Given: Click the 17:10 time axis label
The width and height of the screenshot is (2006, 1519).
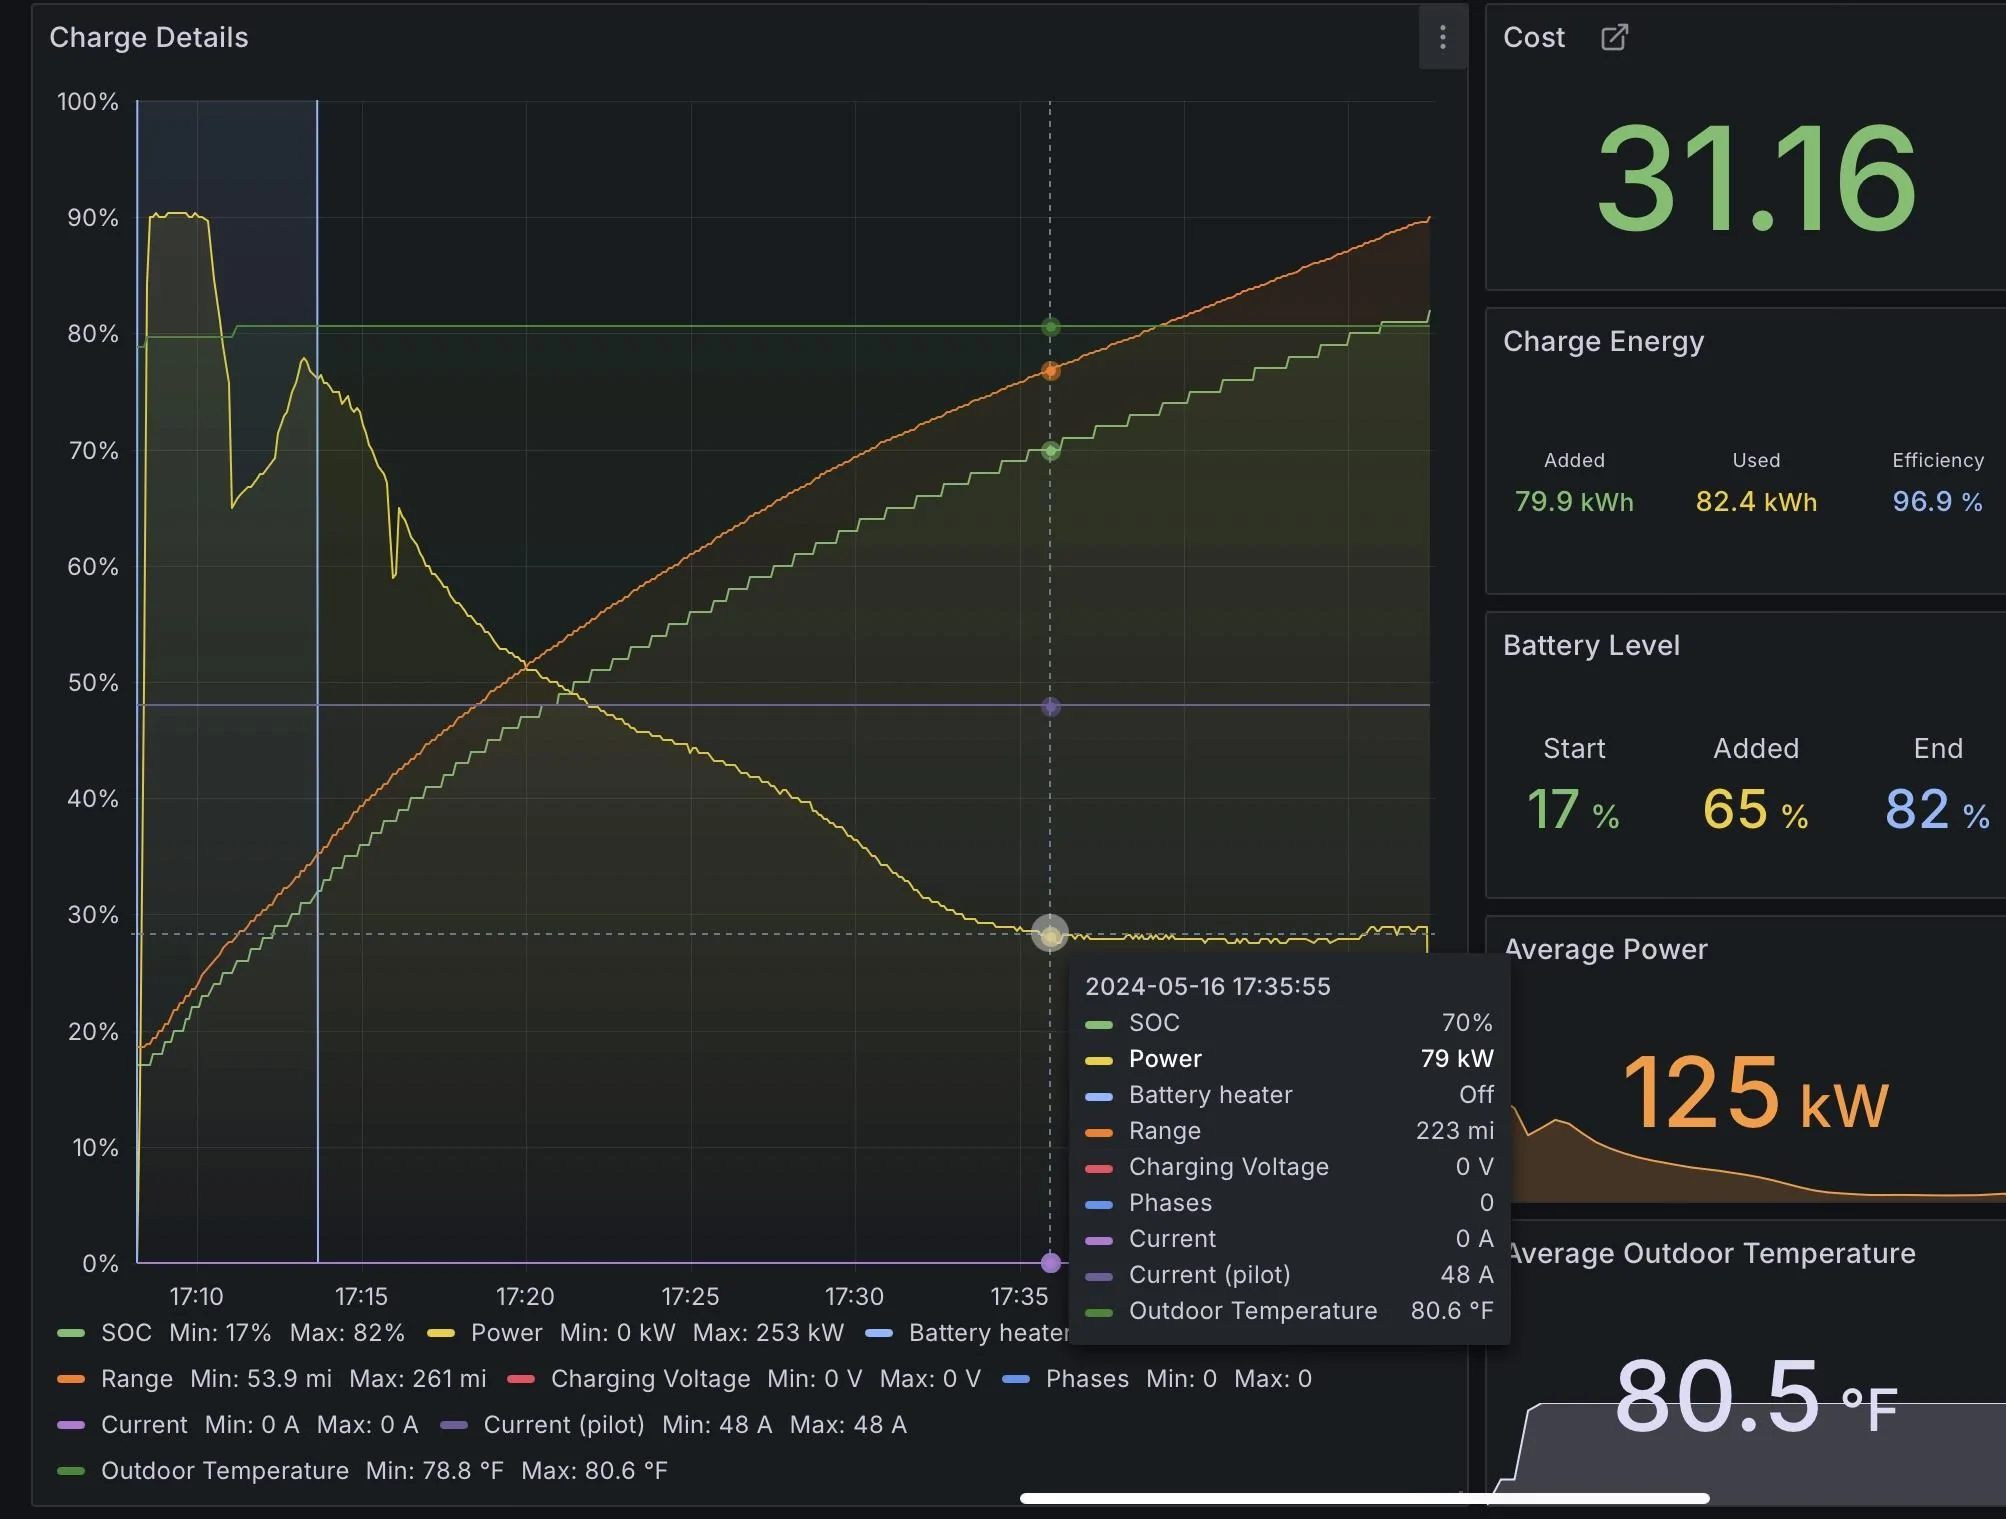Looking at the screenshot, I should 196,1297.
